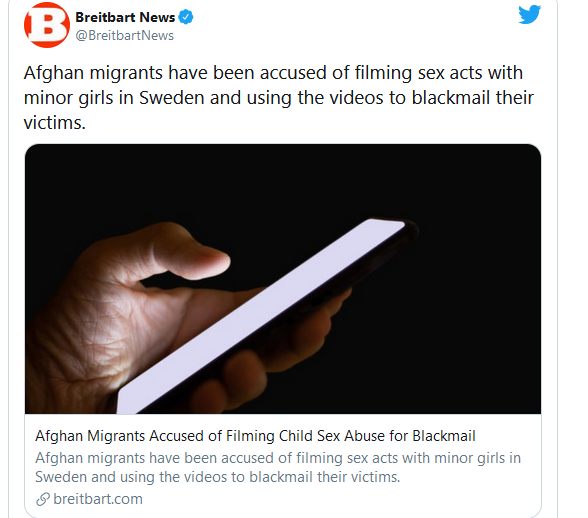The image size is (588, 518).
Task: Follow the breitbart.com domain link
Action: click(98, 499)
